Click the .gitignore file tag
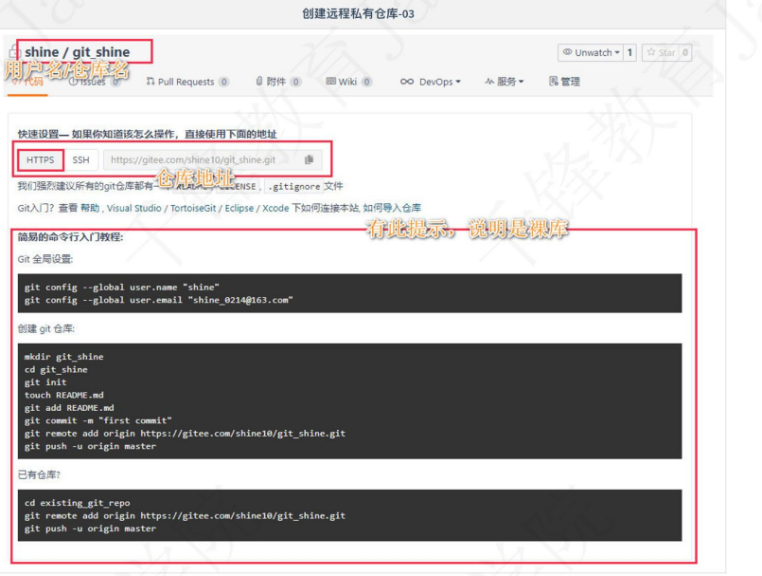The height and width of the screenshot is (576, 762). (294, 187)
